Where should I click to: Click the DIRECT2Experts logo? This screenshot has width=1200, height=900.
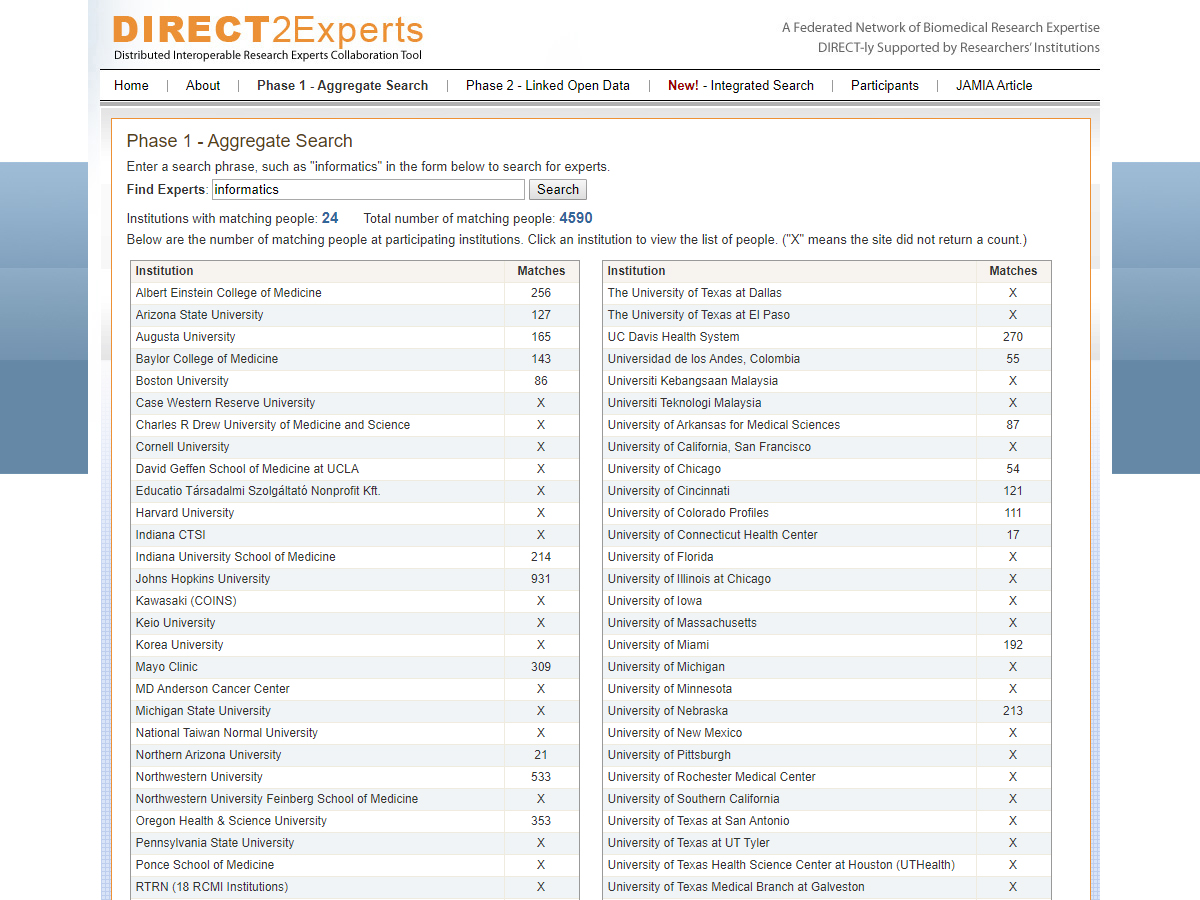[268, 37]
